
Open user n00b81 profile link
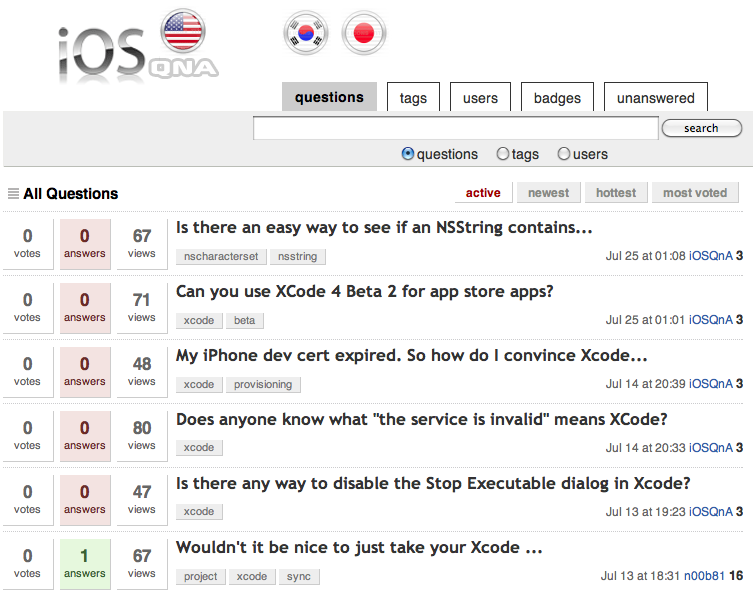tap(705, 576)
